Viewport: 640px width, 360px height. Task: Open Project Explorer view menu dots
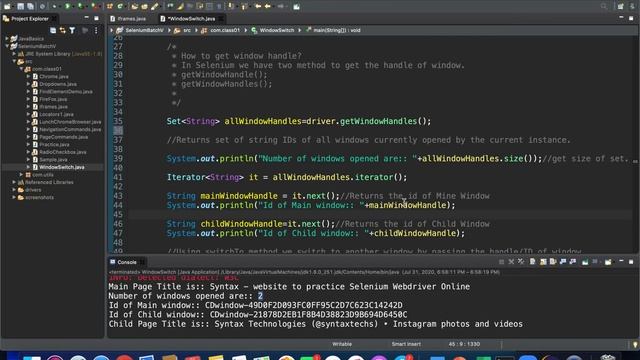click(96, 30)
